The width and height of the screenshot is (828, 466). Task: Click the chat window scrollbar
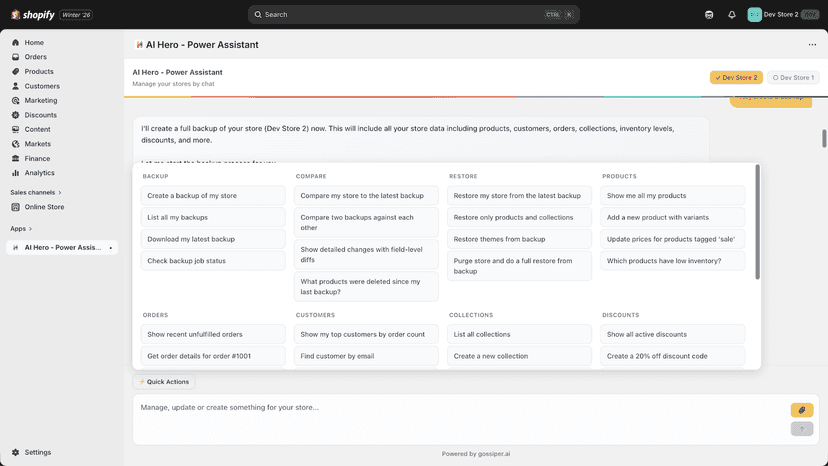[x=824, y=138]
